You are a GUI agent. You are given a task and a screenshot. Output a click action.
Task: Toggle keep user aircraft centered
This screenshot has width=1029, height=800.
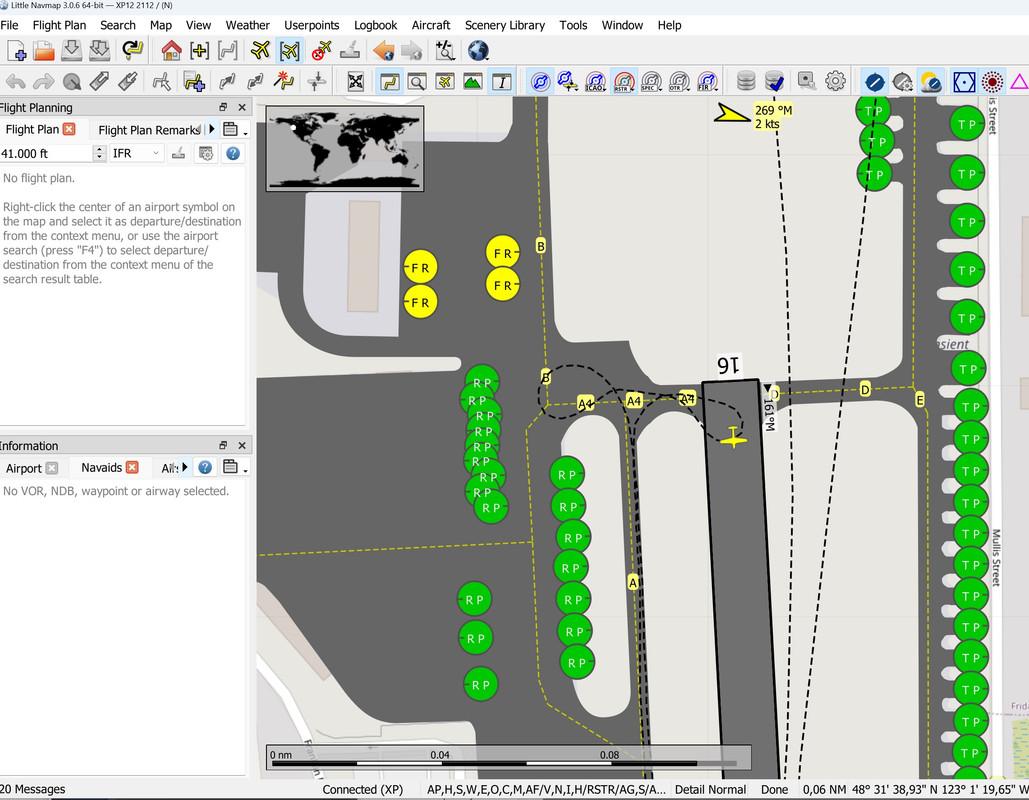(289, 51)
